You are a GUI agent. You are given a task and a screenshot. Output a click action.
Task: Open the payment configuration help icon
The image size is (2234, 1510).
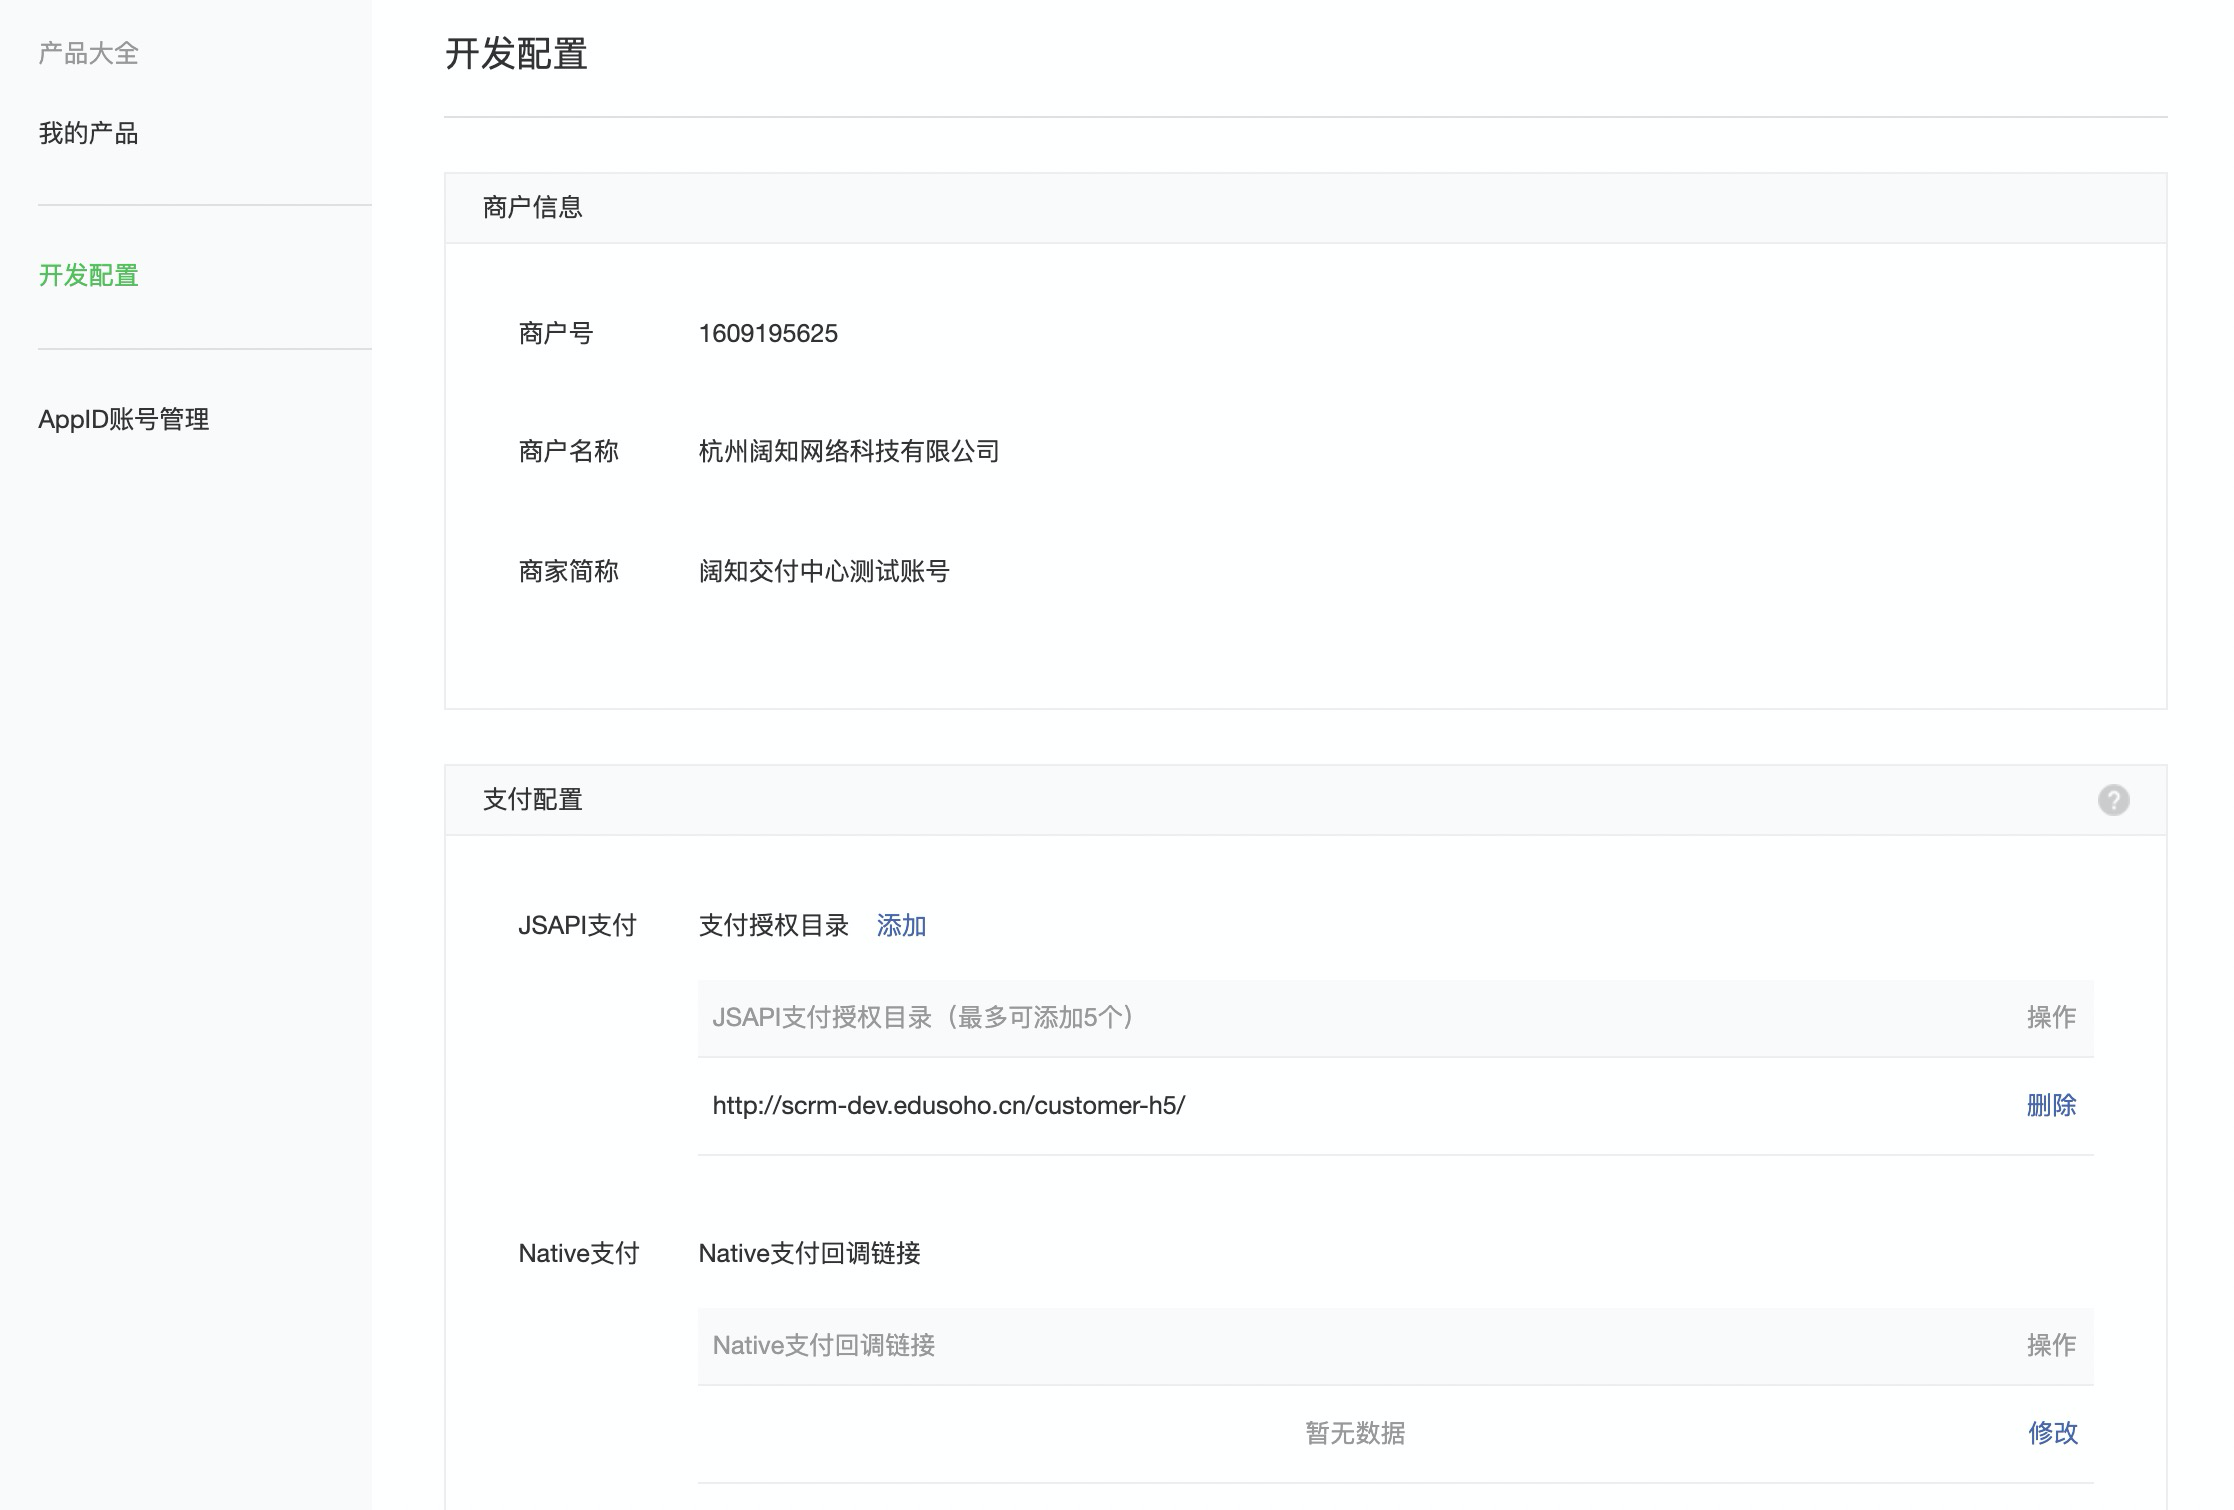pos(2113,800)
